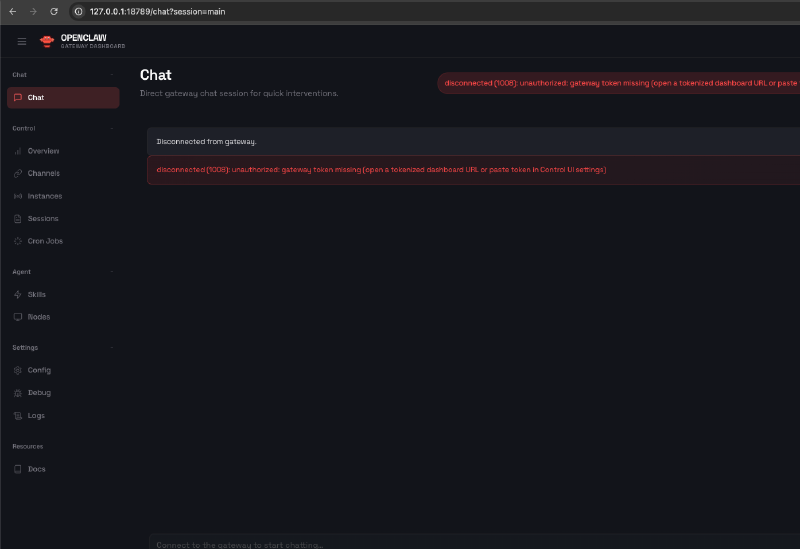Screen dimensions: 800x549
Task: Open the Logs page
Action: pyautogui.click(x=36, y=415)
